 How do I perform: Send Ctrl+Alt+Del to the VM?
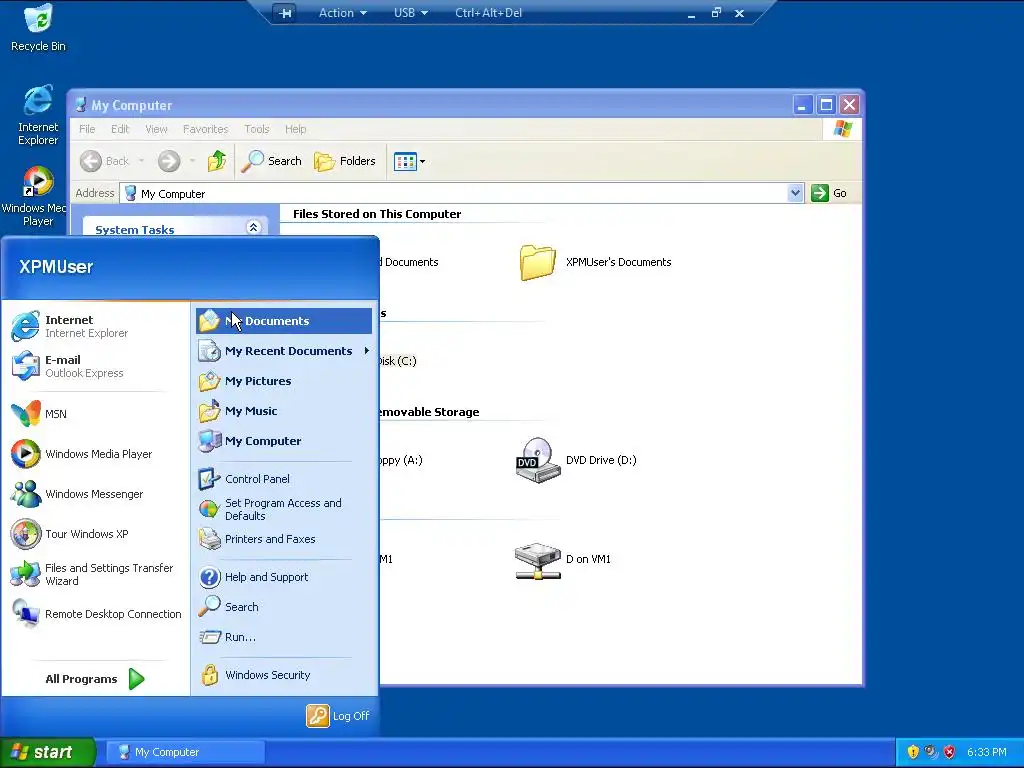488,13
